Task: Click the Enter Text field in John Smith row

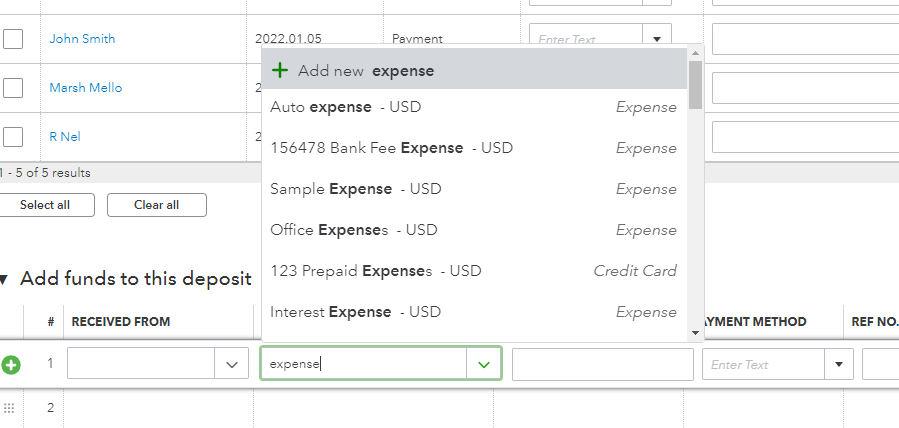Action: [586, 39]
